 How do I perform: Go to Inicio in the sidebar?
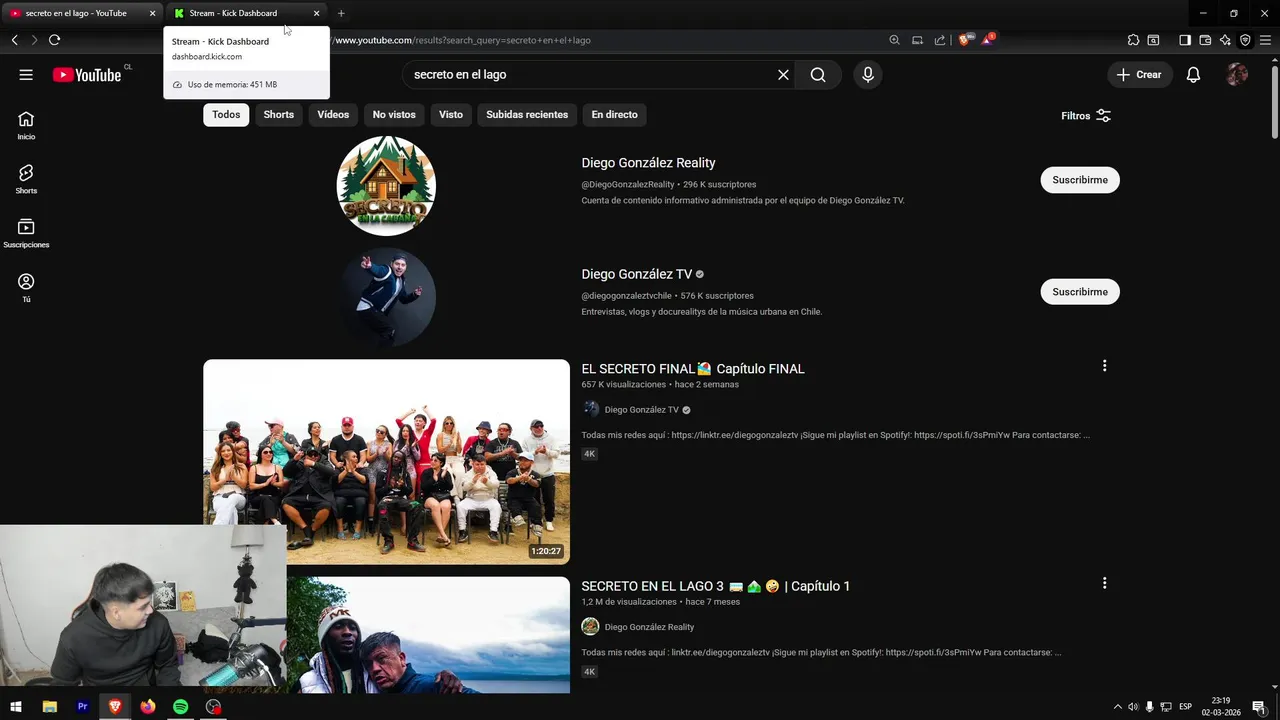tap(26, 125)
